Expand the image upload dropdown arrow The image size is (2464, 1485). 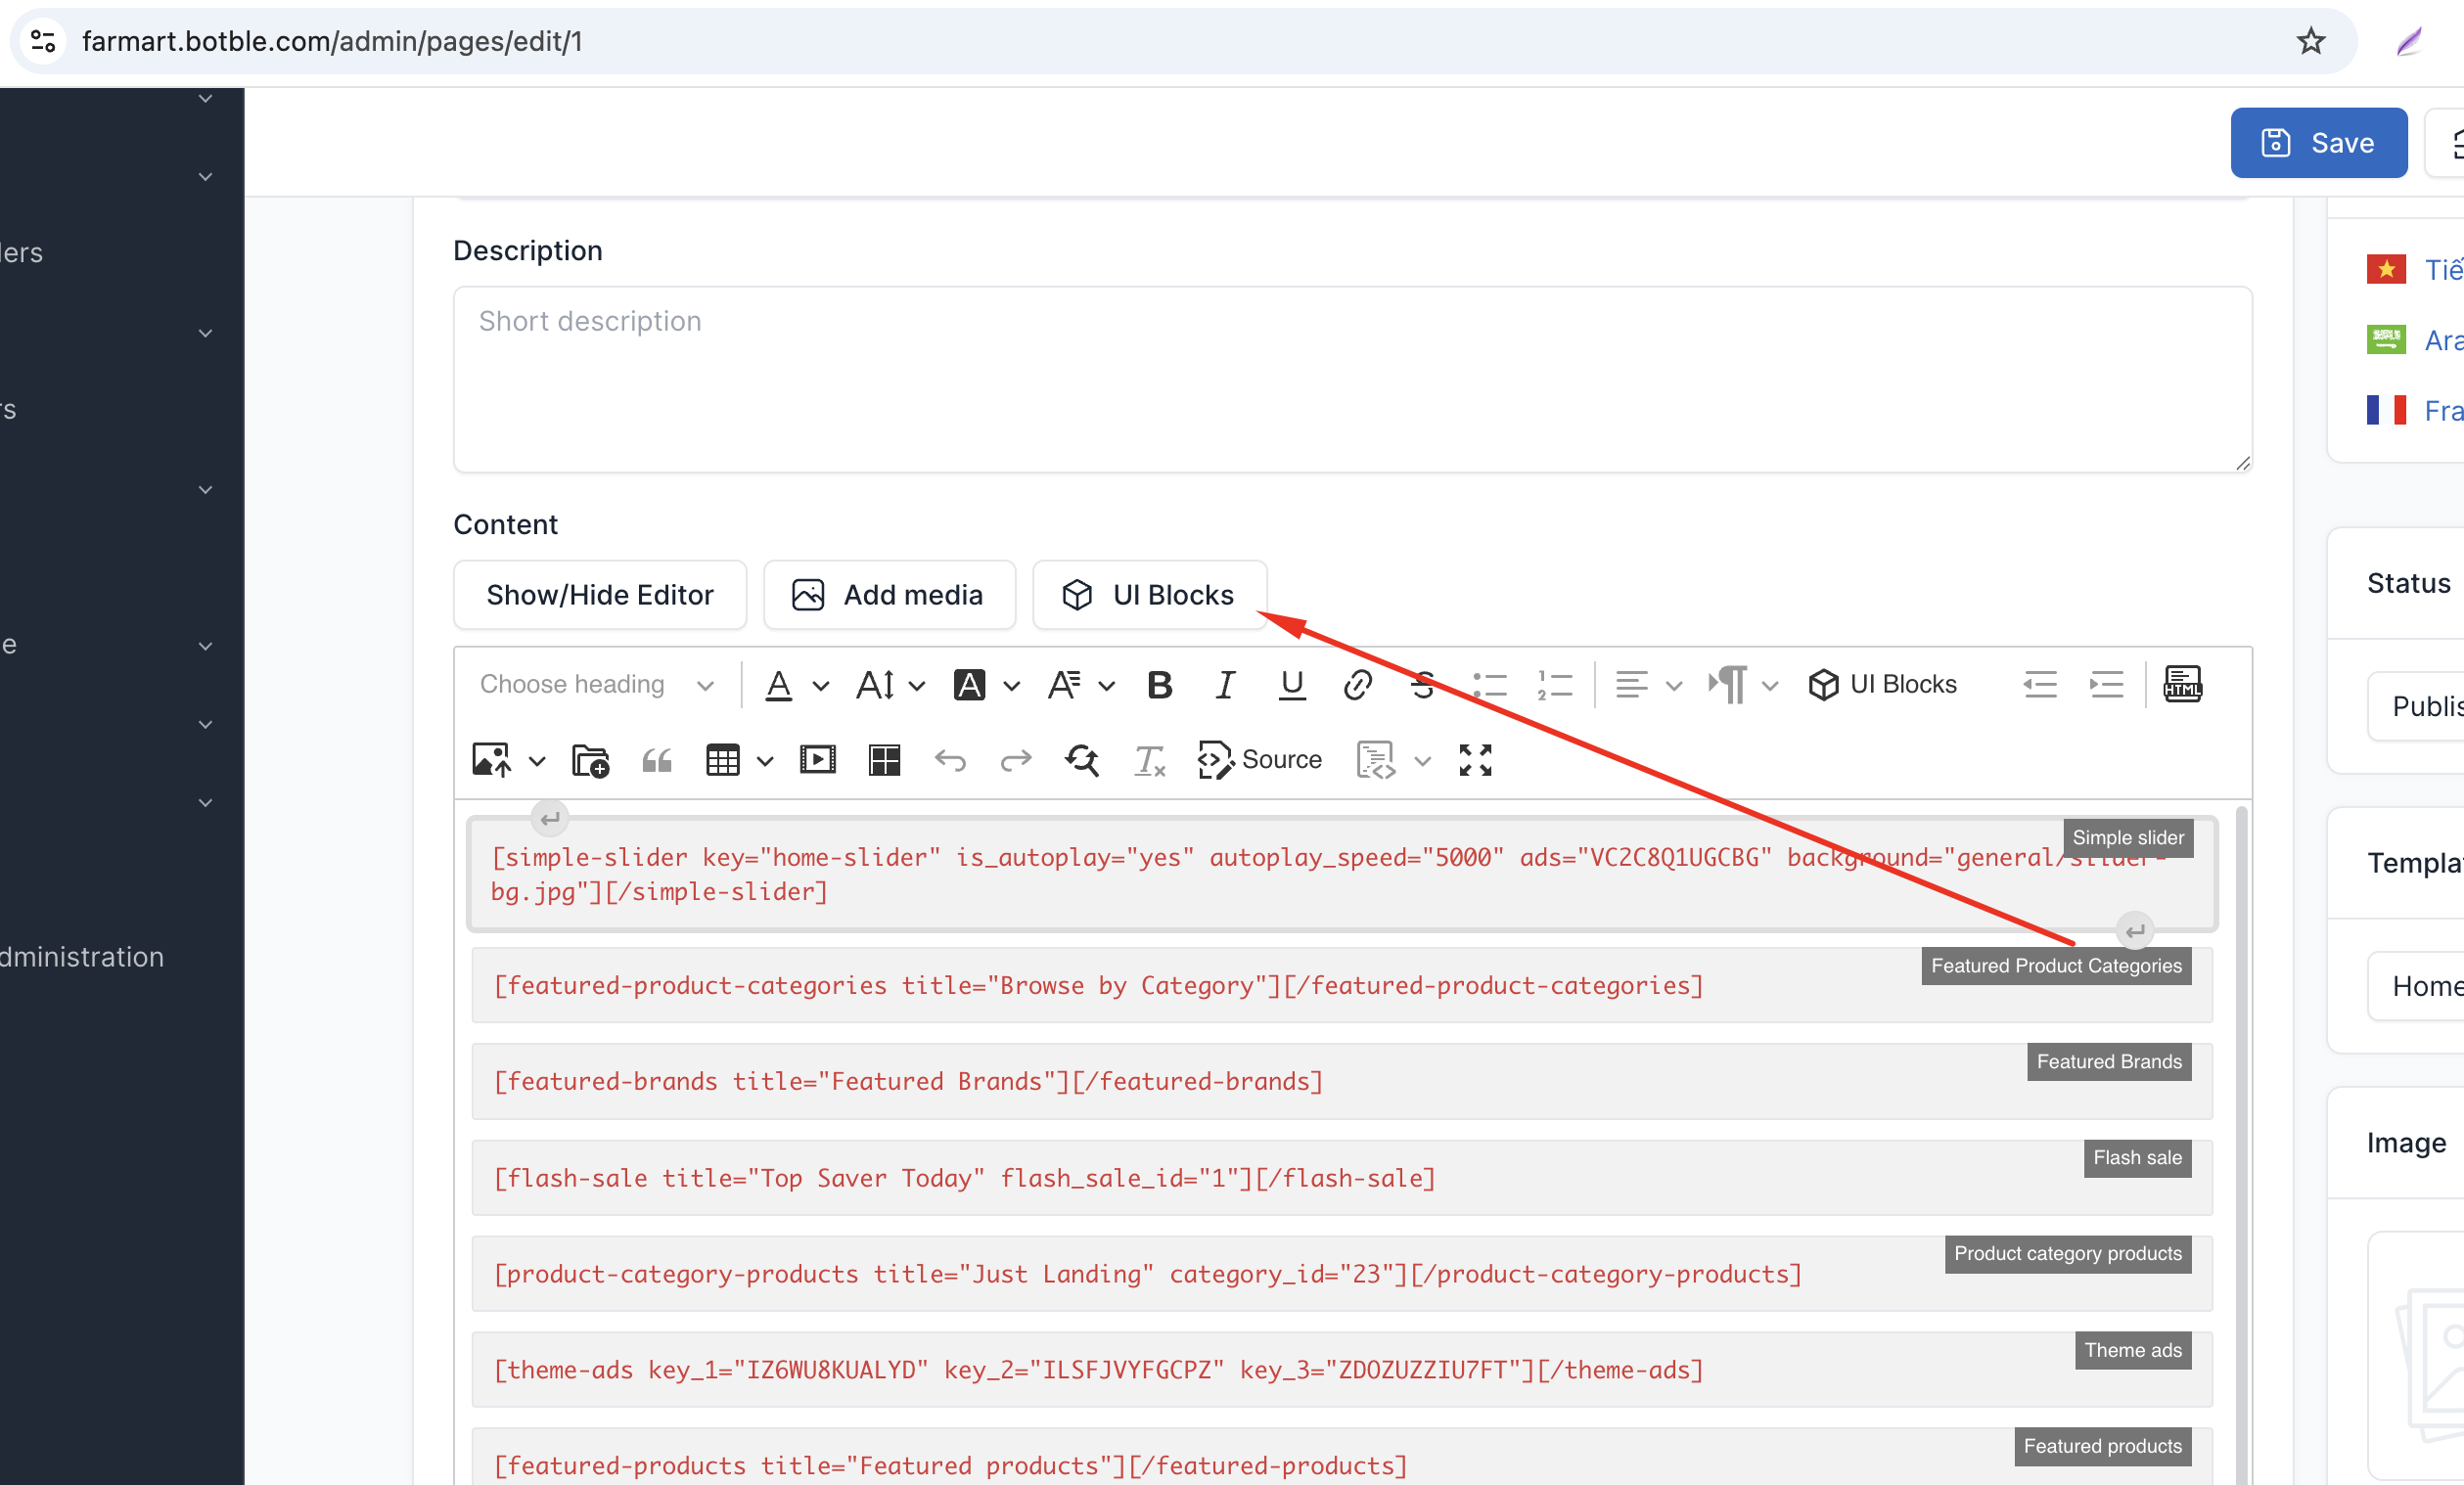click(537, 762)
